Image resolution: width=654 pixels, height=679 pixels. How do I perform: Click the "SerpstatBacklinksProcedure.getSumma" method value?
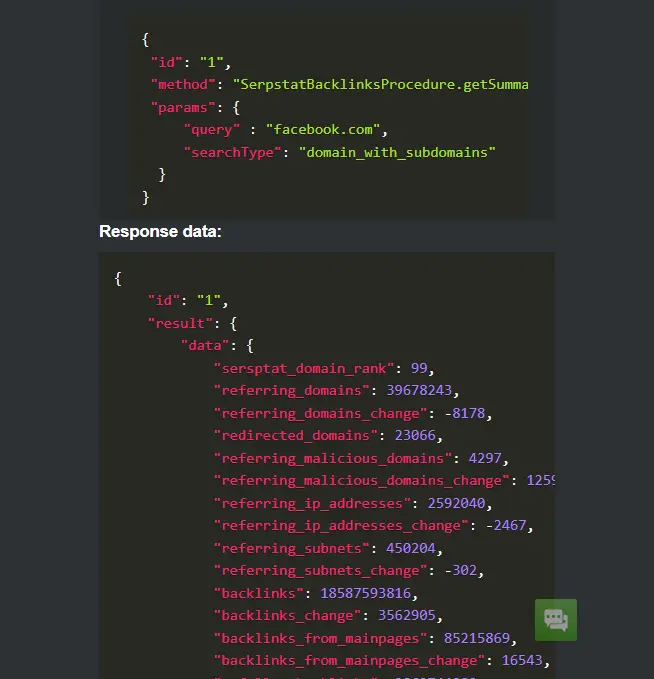[x=381, y=84]
